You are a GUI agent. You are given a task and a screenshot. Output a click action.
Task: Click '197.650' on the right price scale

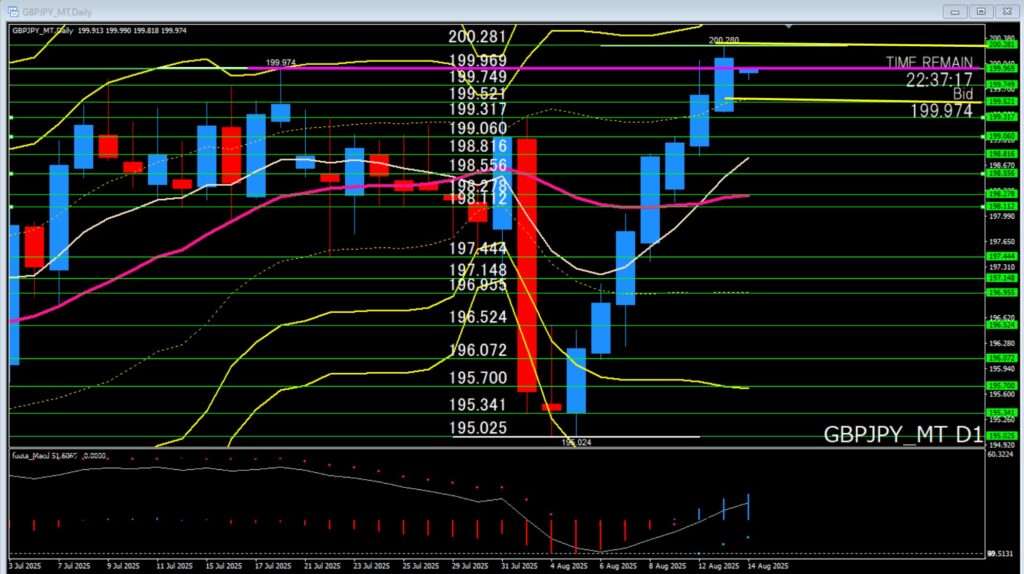[1002, 242]
